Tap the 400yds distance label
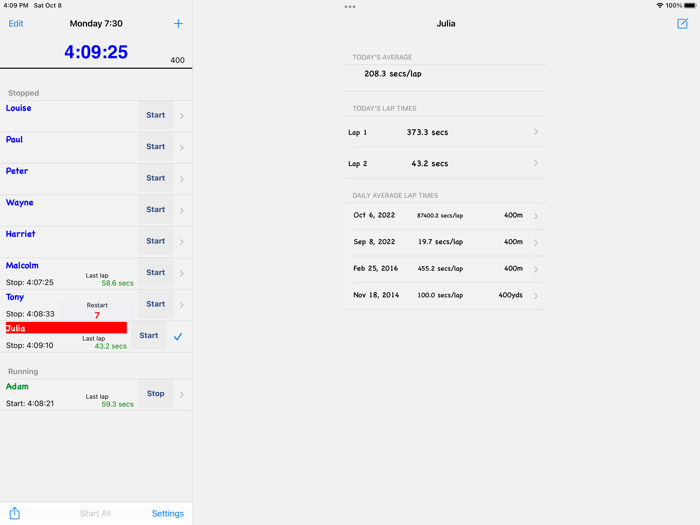This screenshot has height=525, width=700. click(510, 295)
